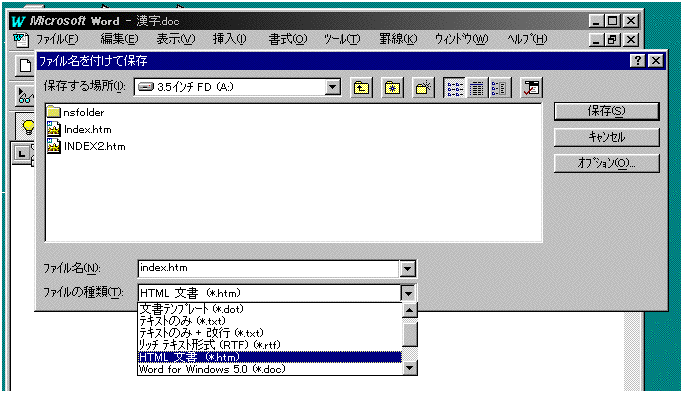Open the ウィンドウ(W) menu

pyautogui.click(x=461, y=39)
